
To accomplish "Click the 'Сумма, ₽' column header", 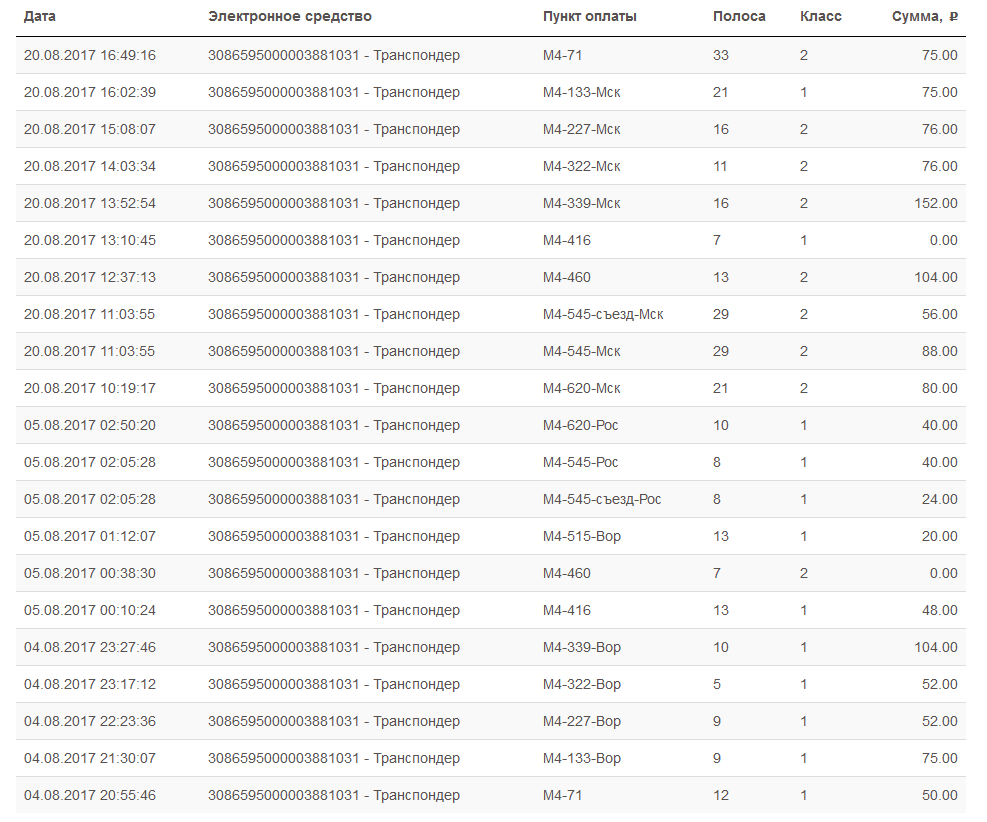I will [924, 17].
